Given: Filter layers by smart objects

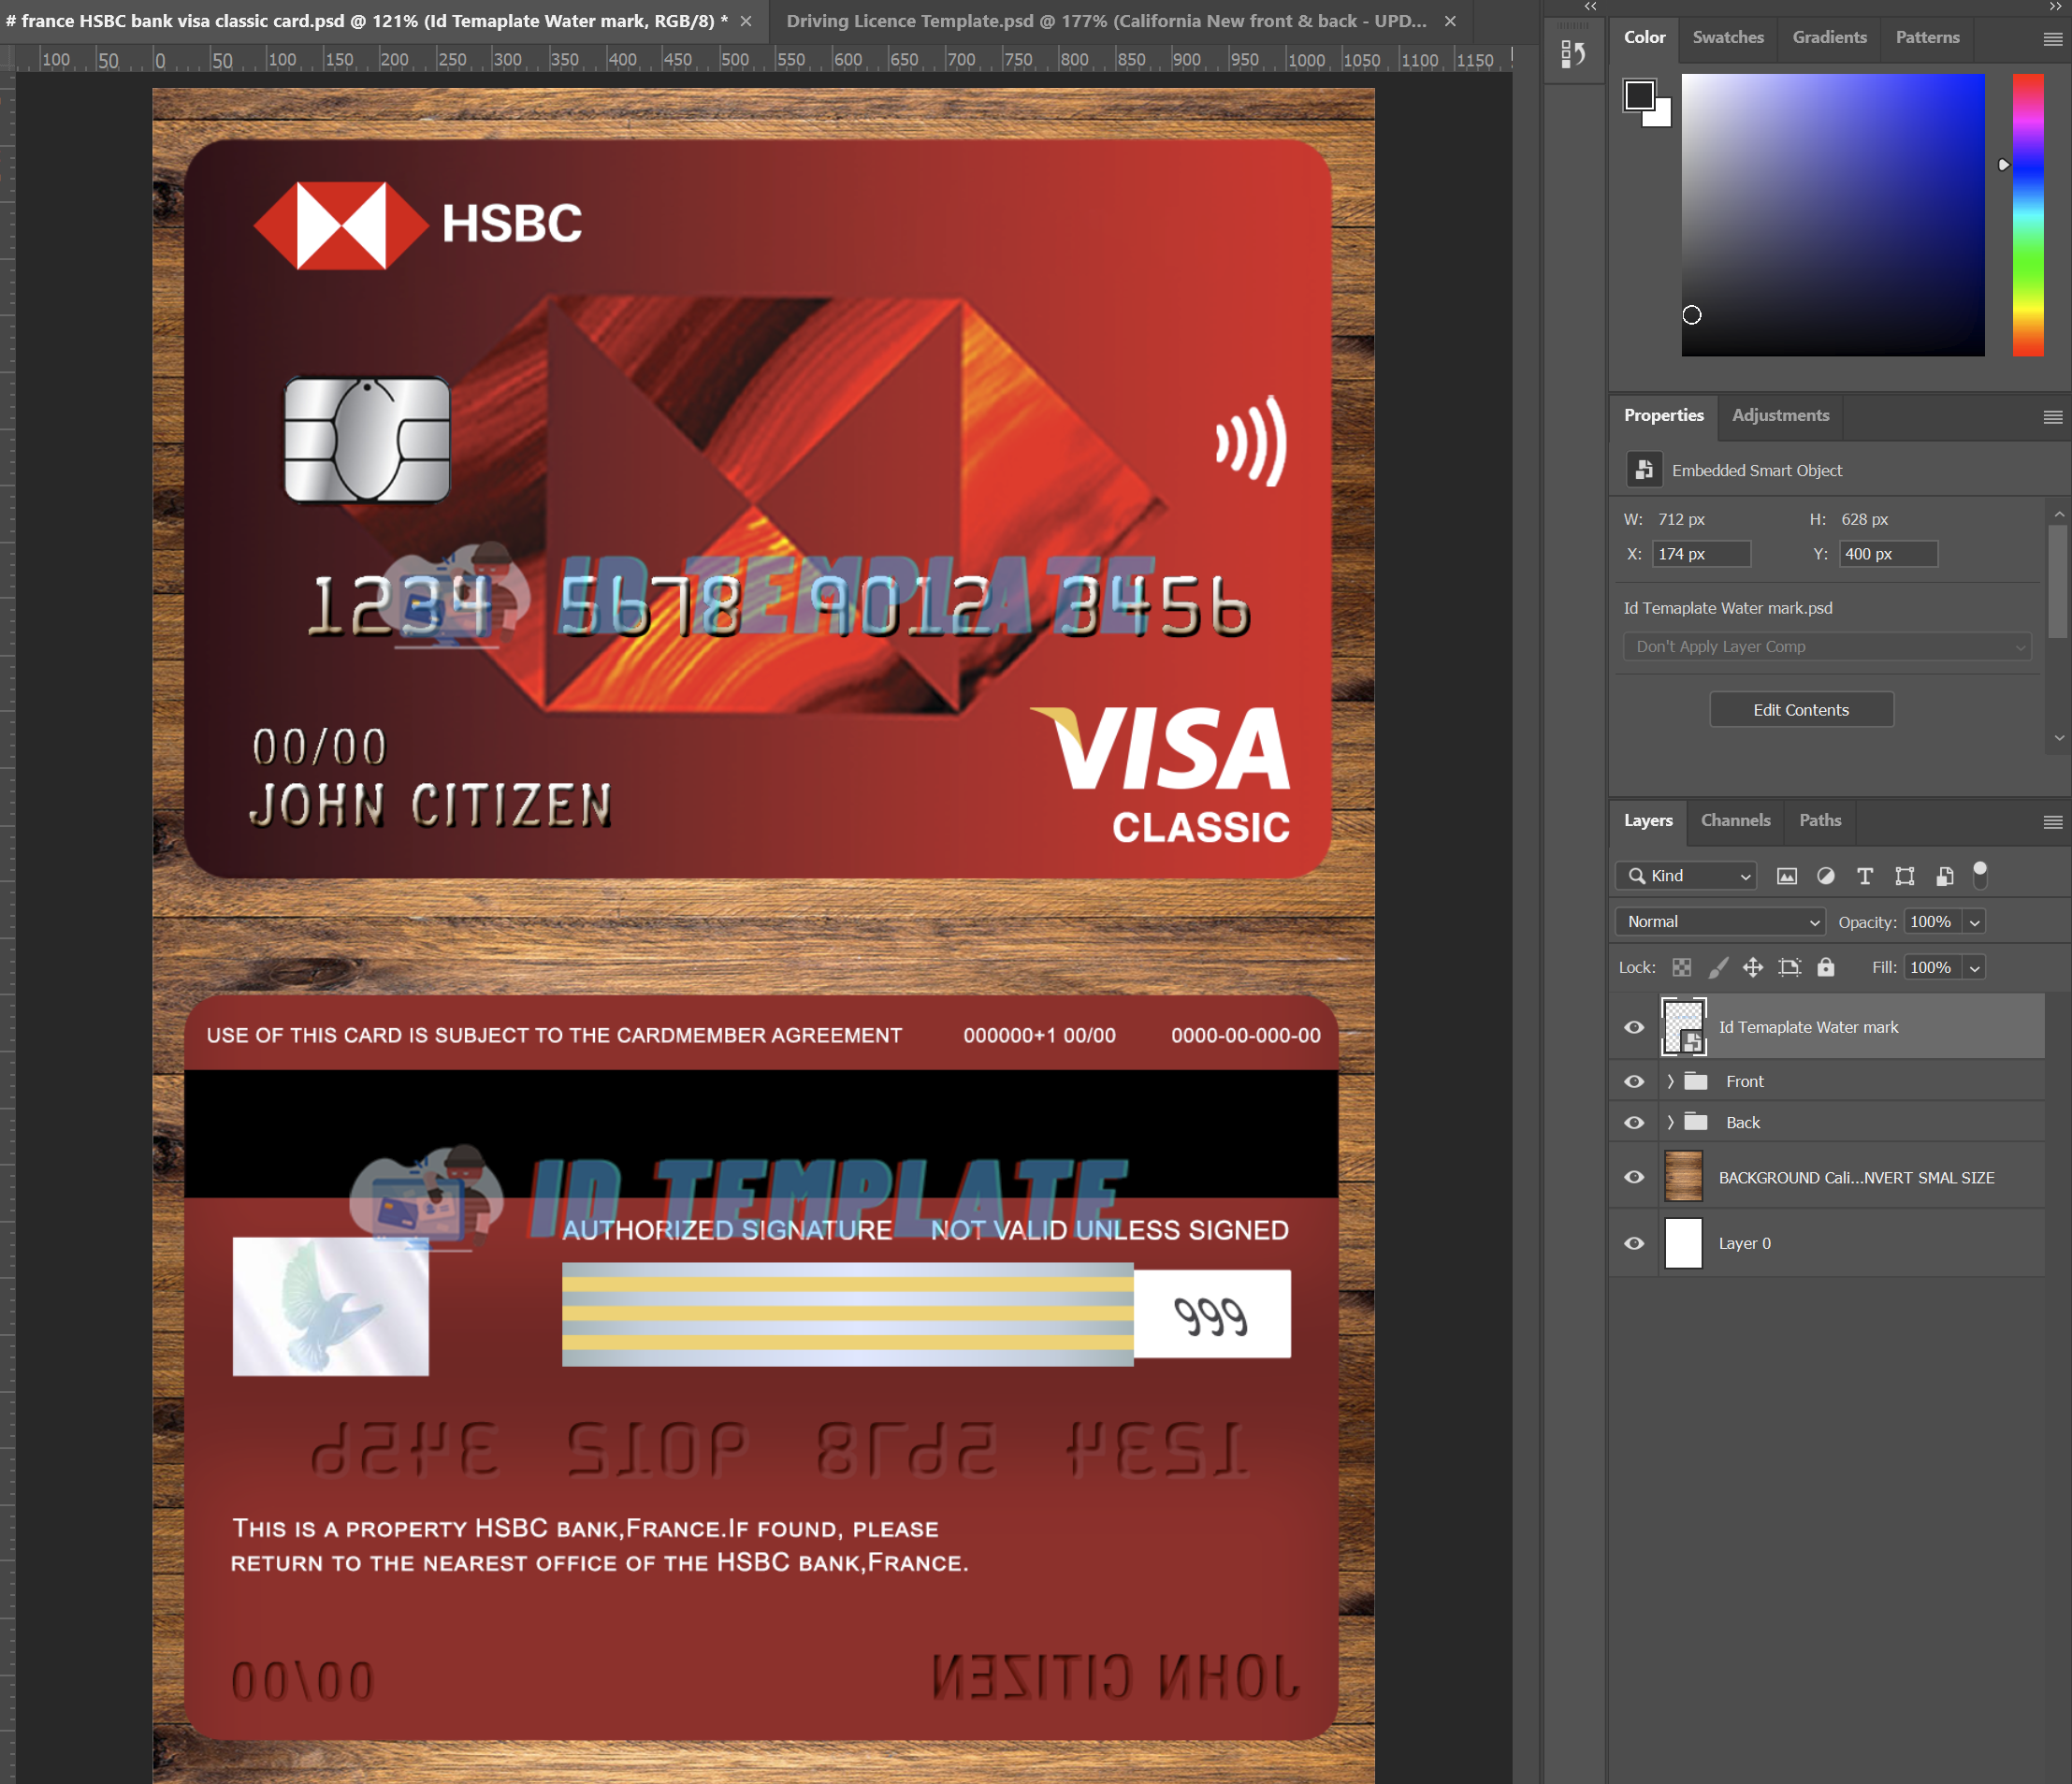Looking at the screenshot, I should pos(1944,876).
